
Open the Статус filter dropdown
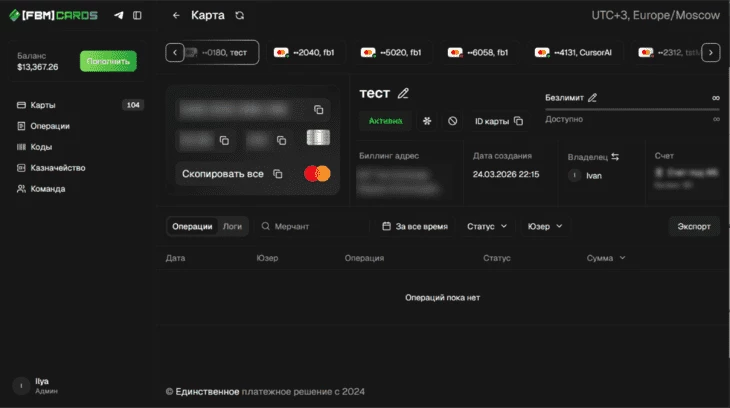click(x=487, y=227)
